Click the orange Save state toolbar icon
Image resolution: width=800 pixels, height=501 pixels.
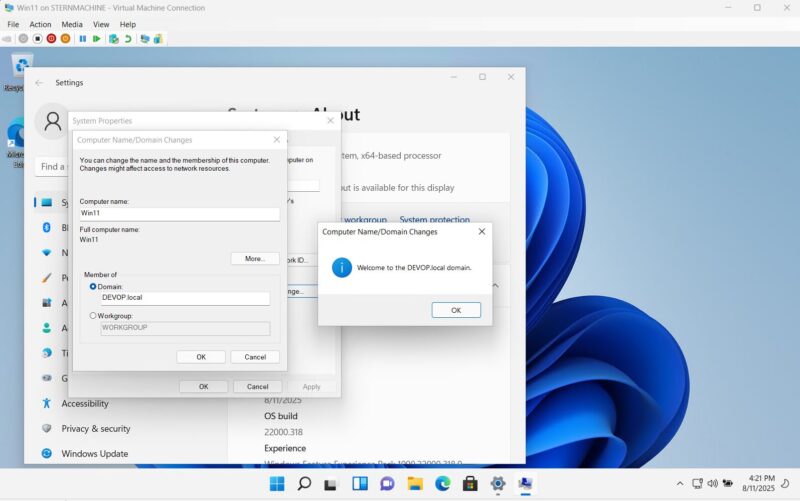(65, 39)
